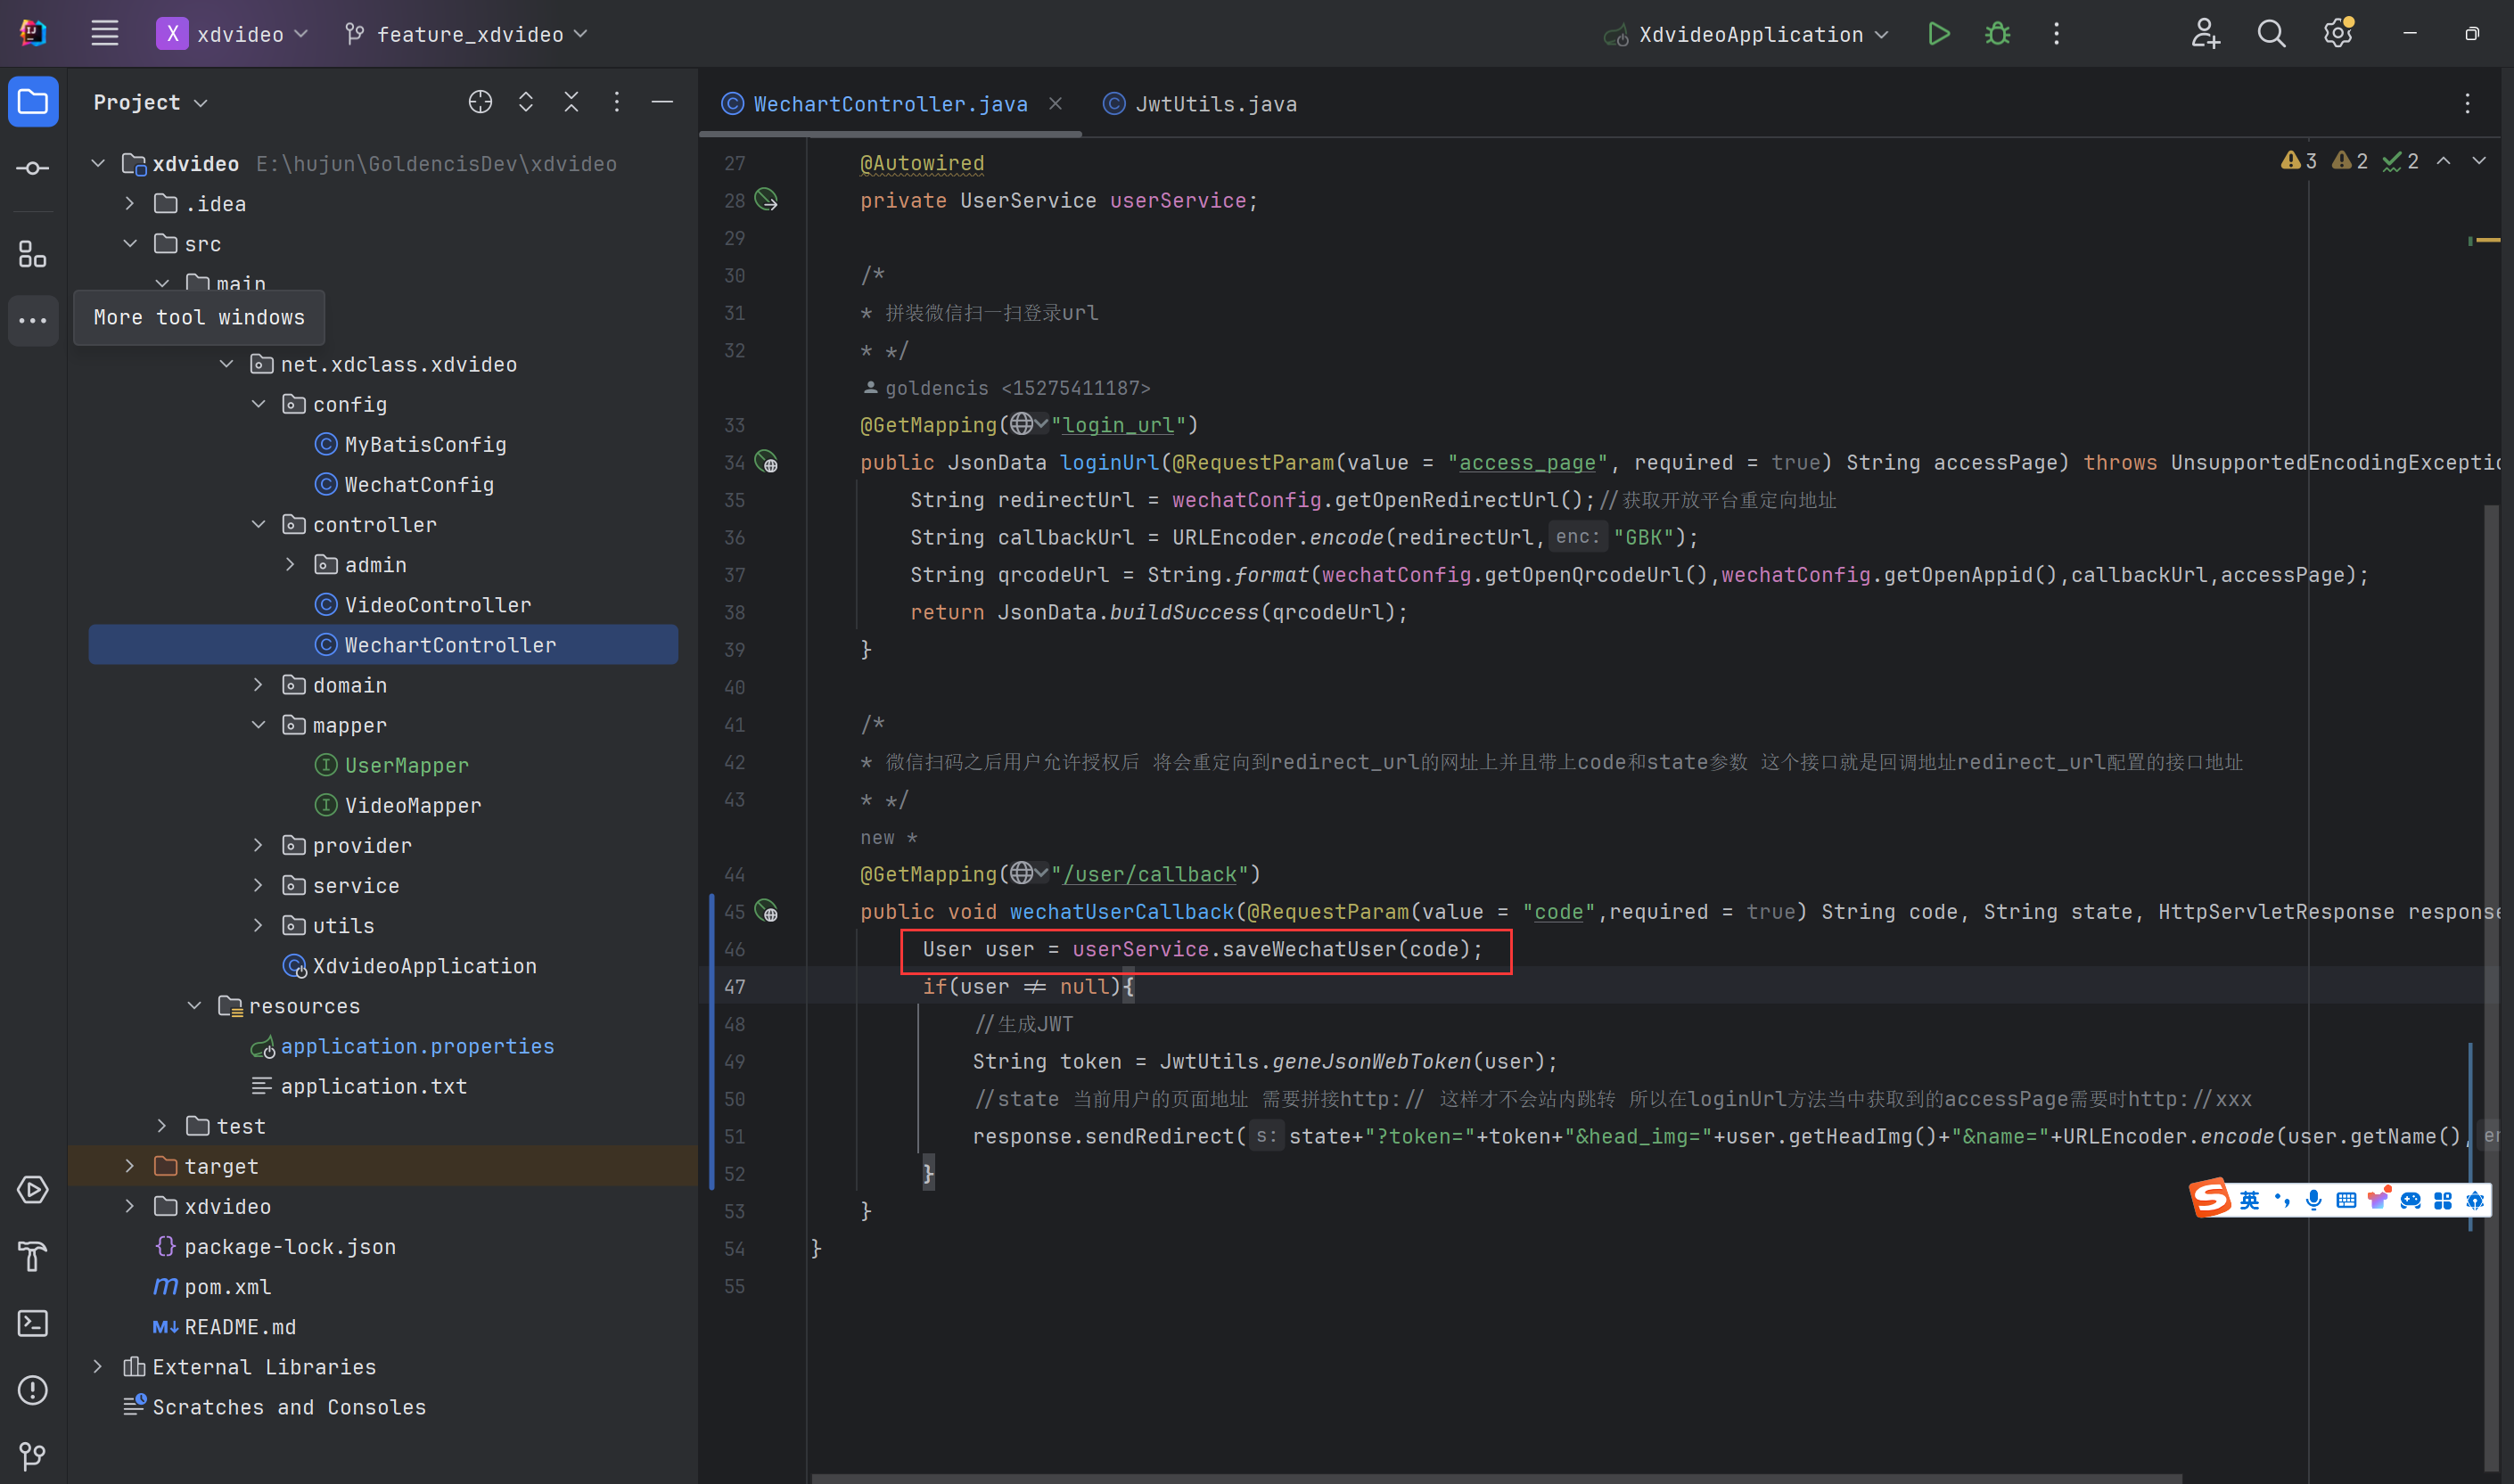
Task: Select MyBatisConfig class in tree
Action: pyautogui.click(x=411, y=444)
